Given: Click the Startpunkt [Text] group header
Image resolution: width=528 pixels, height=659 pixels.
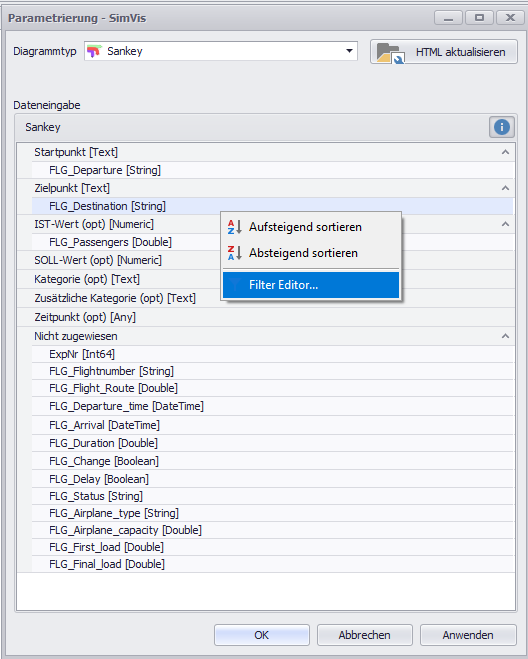Looking at the screenshot, I should tap(266, 152).
